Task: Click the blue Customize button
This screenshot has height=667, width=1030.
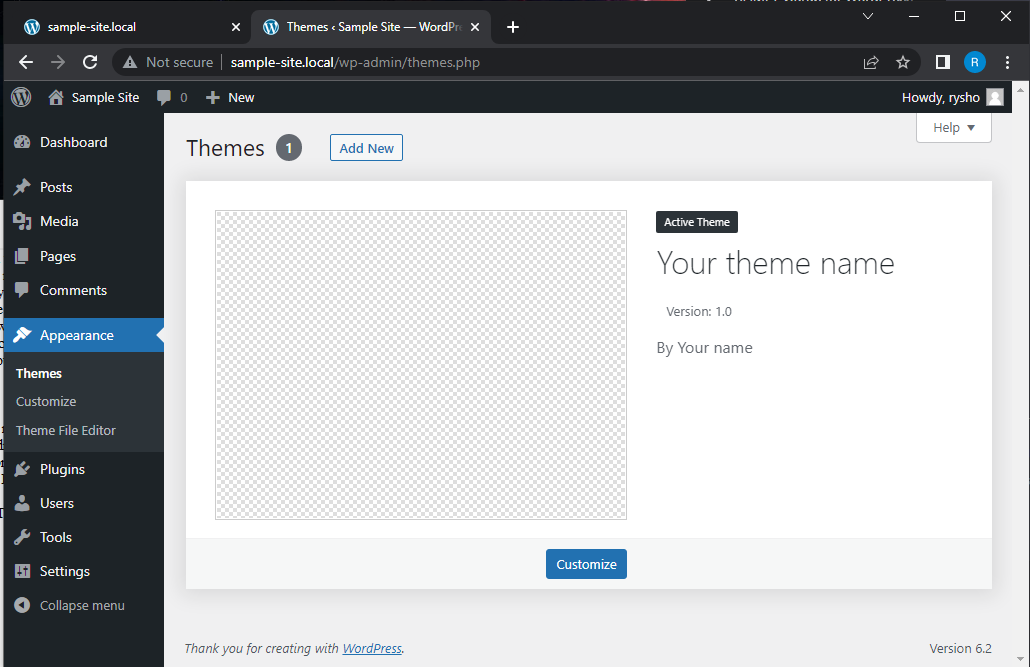Action: [586, 564]
